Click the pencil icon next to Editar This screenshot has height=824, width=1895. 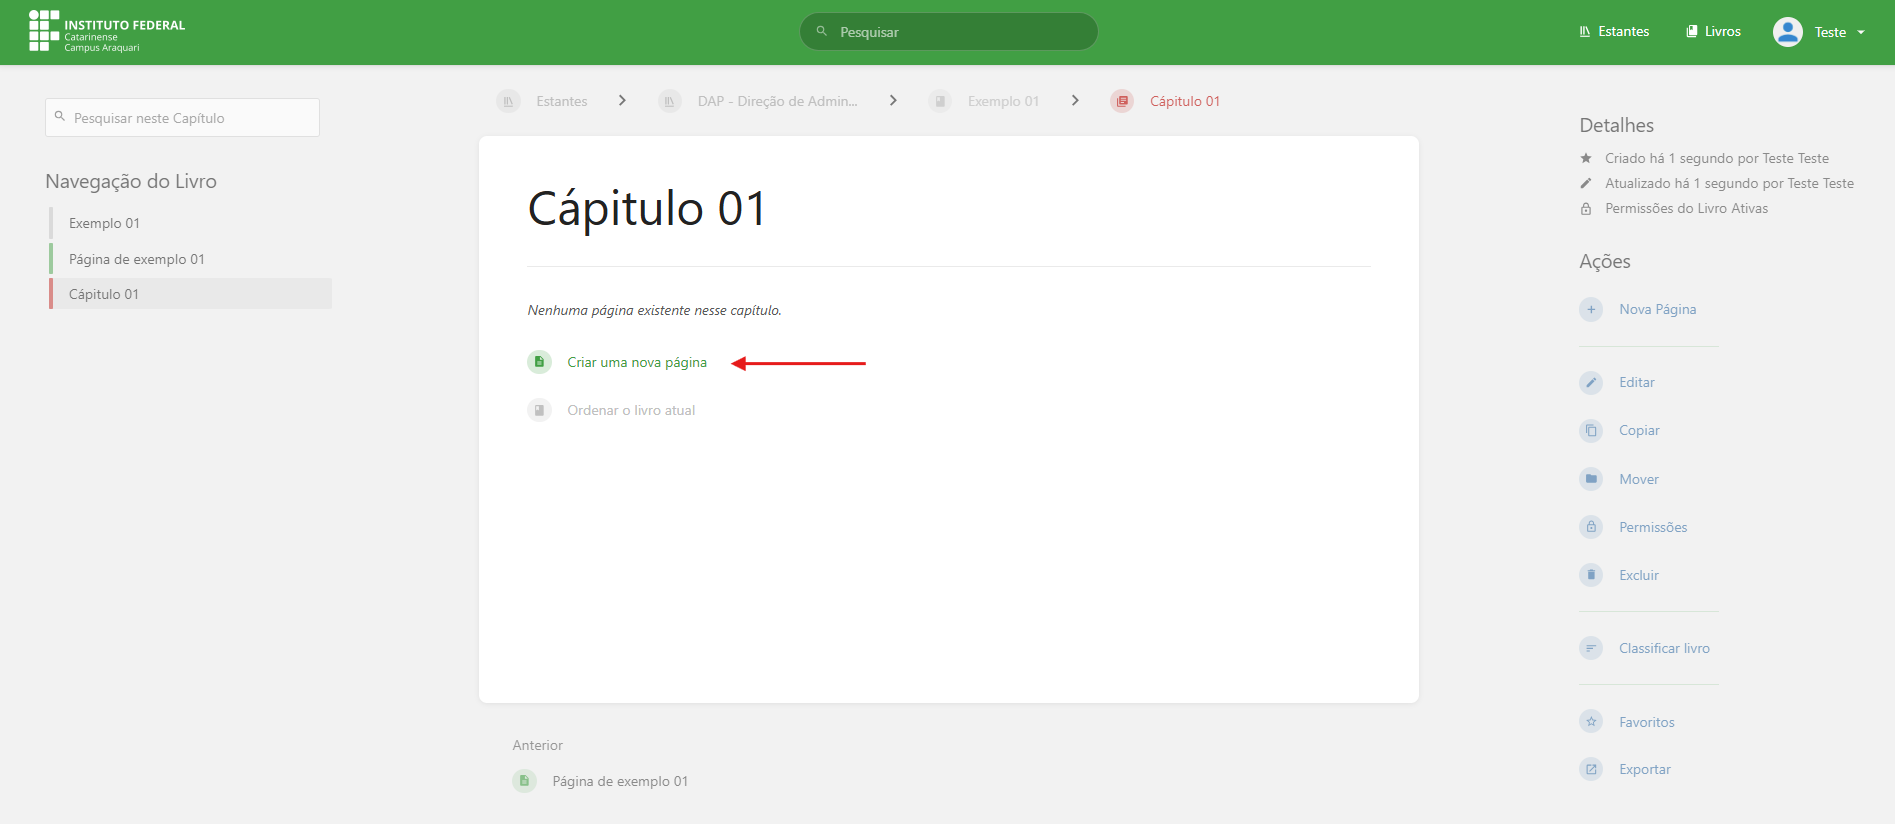tap(1591, 383)
